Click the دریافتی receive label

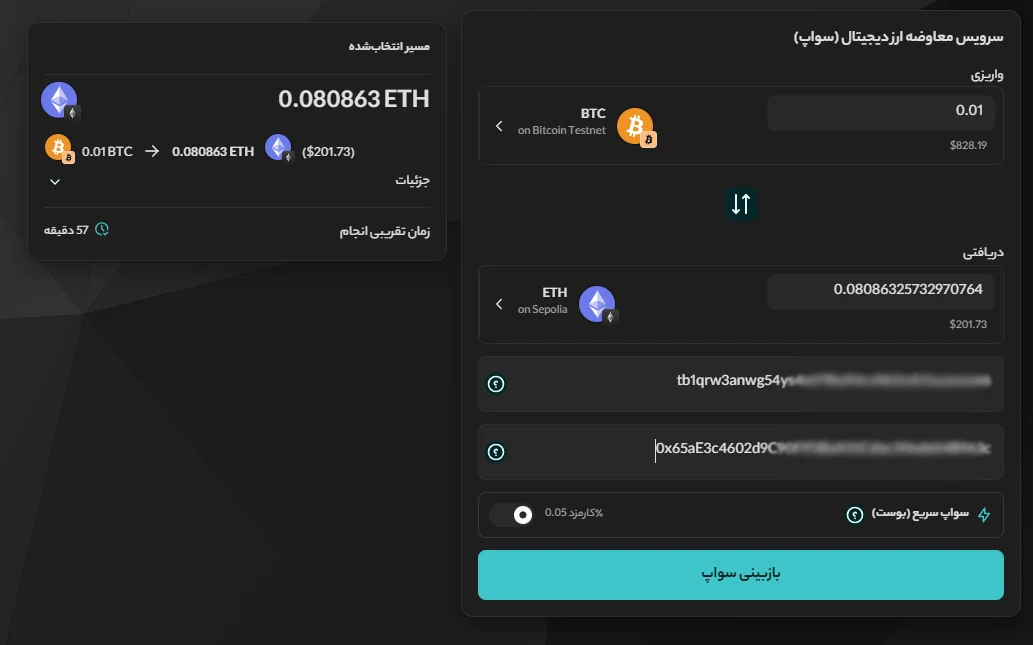tap(984, 252)
